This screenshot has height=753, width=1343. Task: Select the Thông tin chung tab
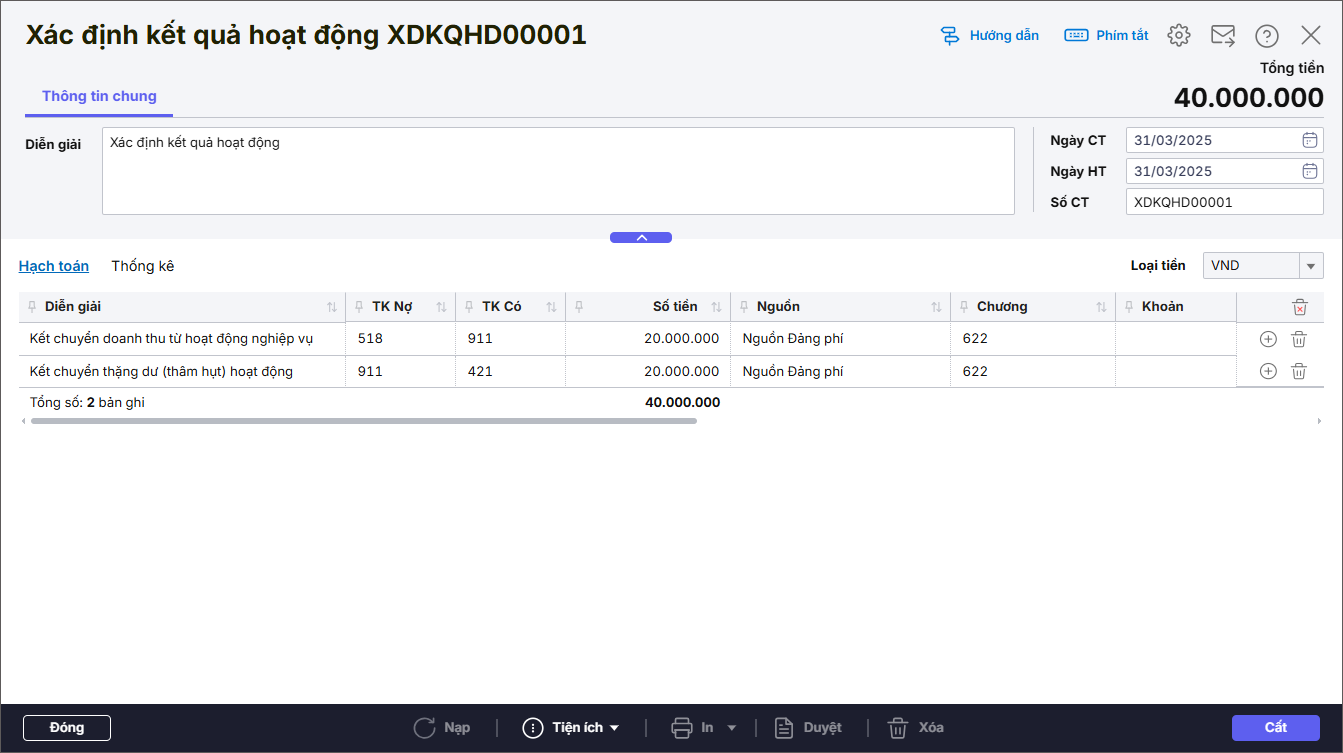tap(99, 96)
